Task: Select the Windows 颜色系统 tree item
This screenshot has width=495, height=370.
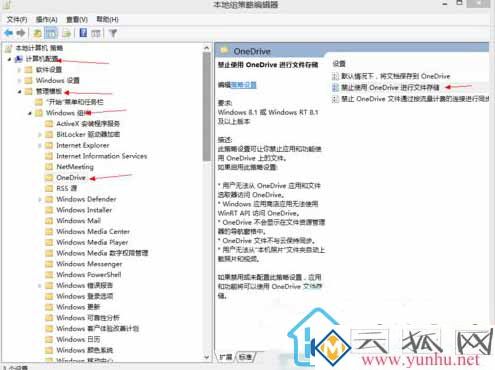Action: click(85, 350)
